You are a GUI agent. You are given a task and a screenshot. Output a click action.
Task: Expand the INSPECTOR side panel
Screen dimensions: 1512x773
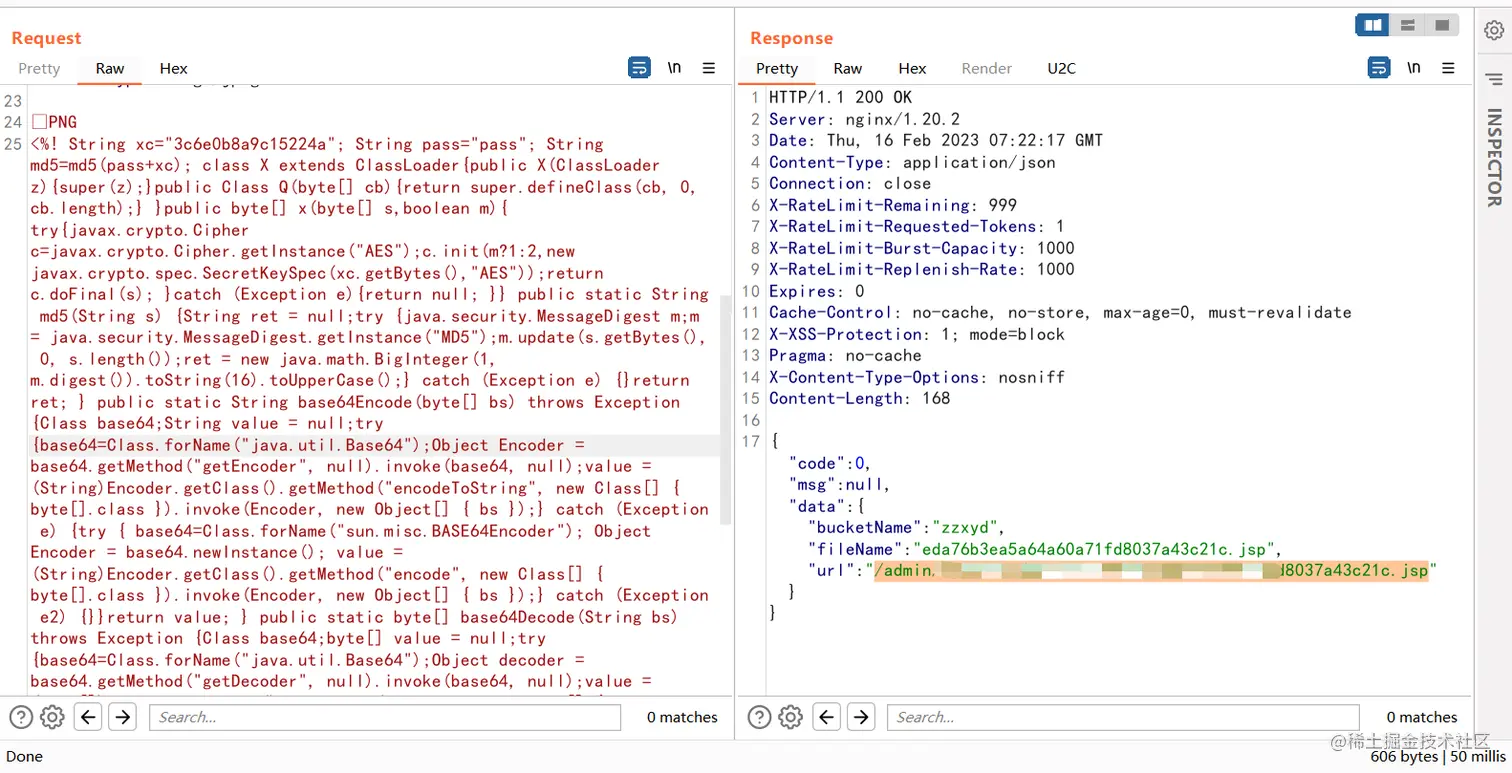point(1494,157)
